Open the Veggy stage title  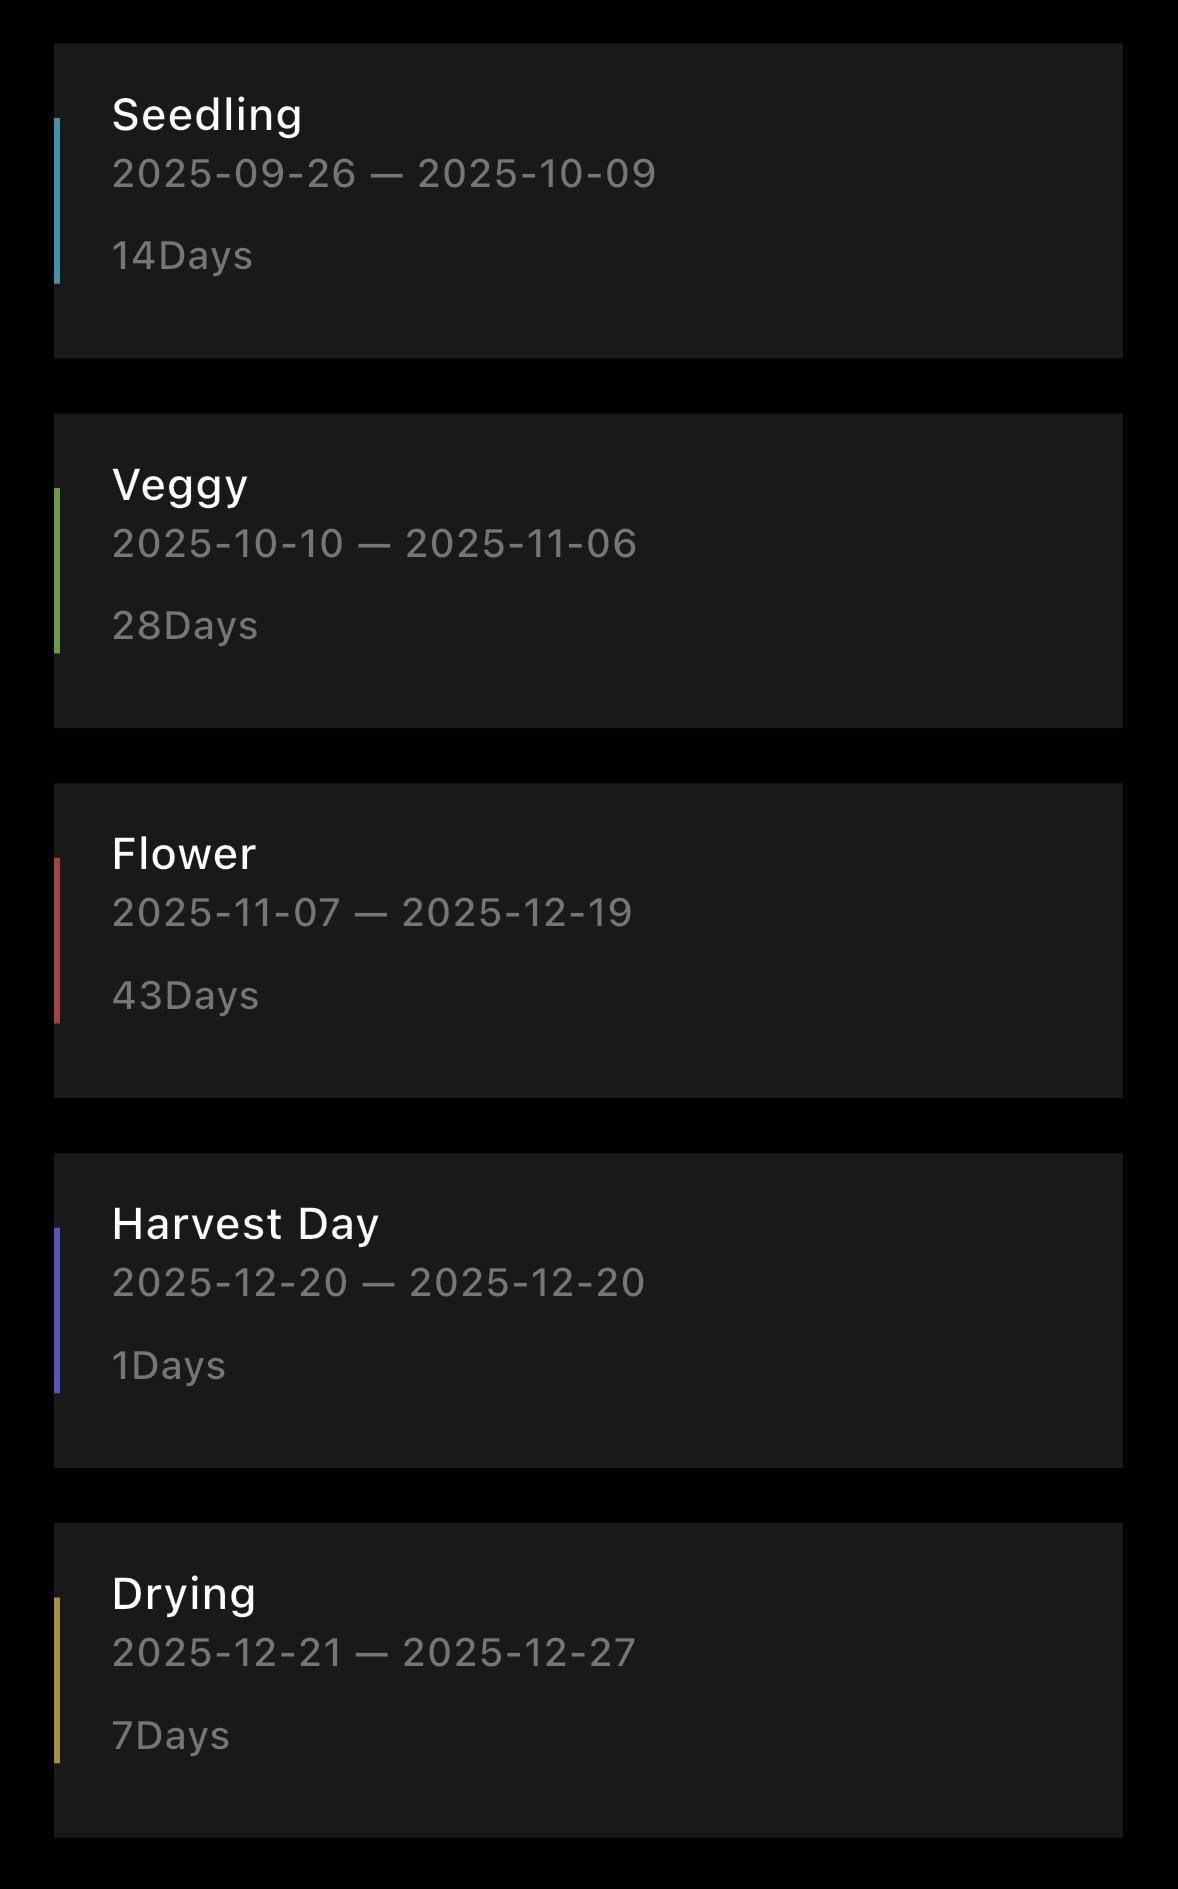click(x=180, y=485)
